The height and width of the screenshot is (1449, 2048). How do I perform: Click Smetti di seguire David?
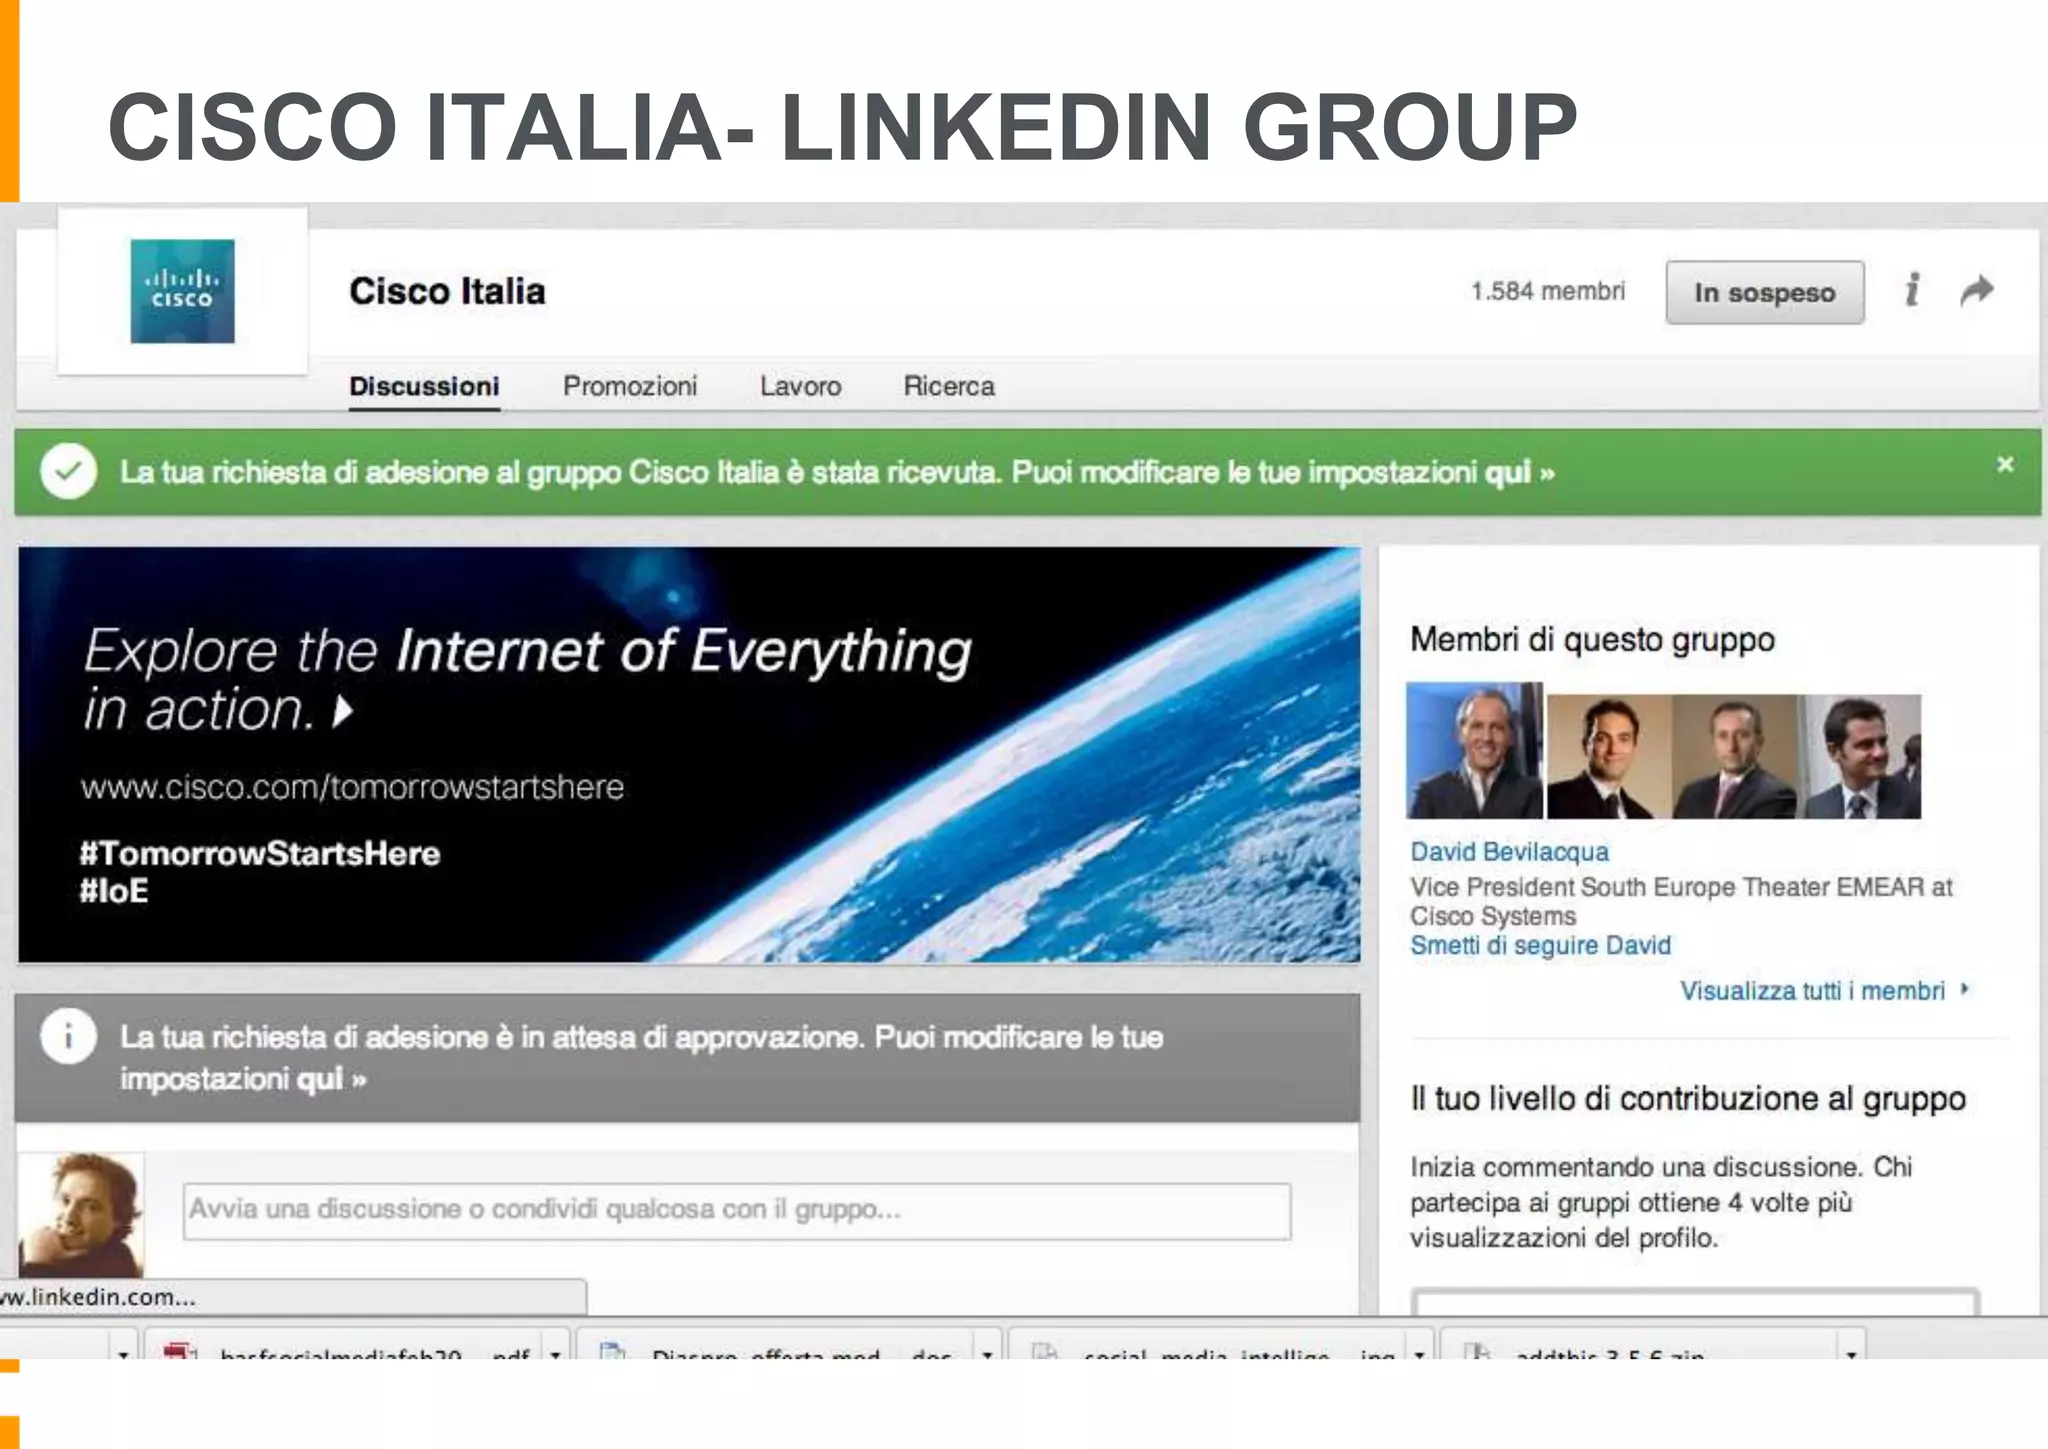point(1540,945)
